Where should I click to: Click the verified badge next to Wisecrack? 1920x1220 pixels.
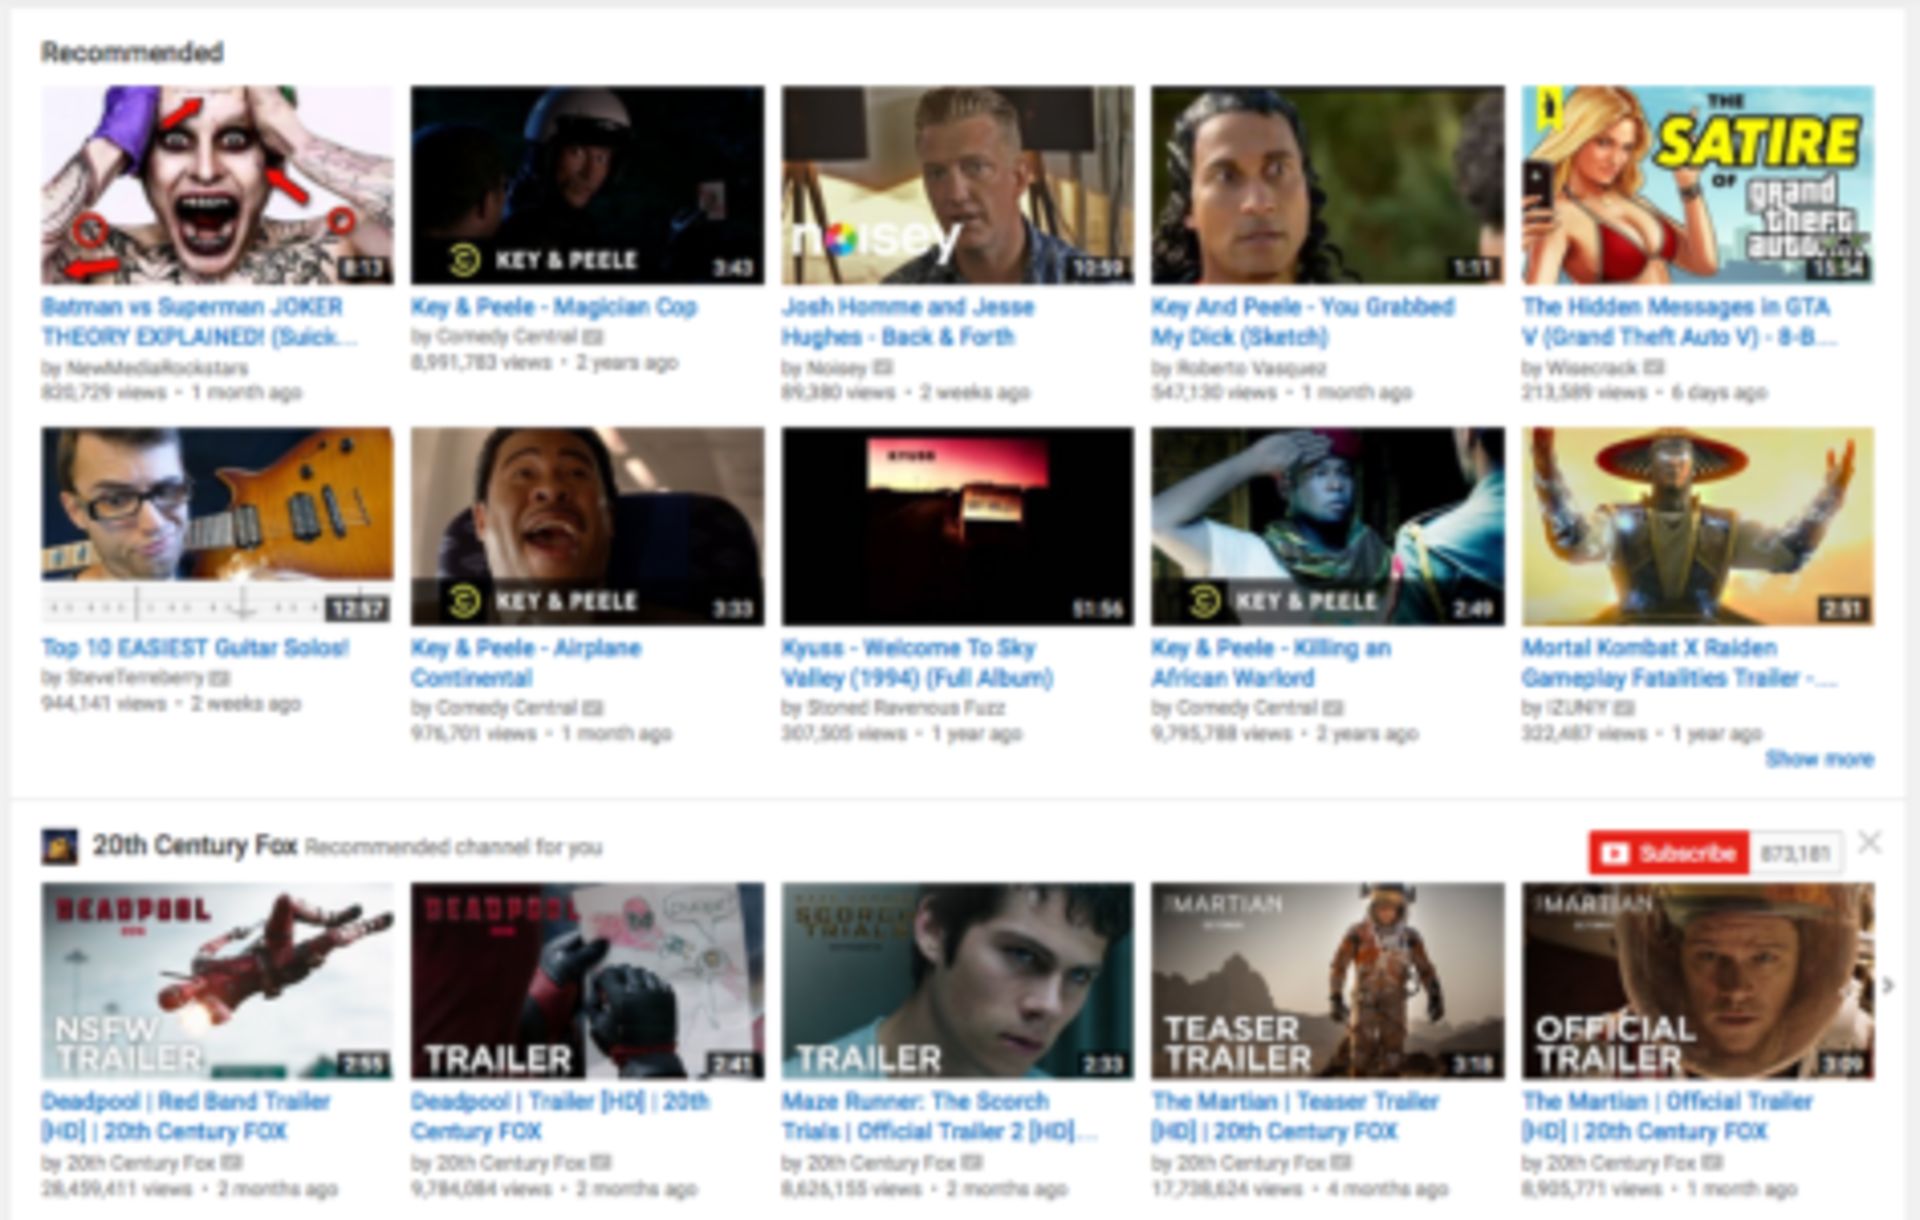tap(1655, 367)
